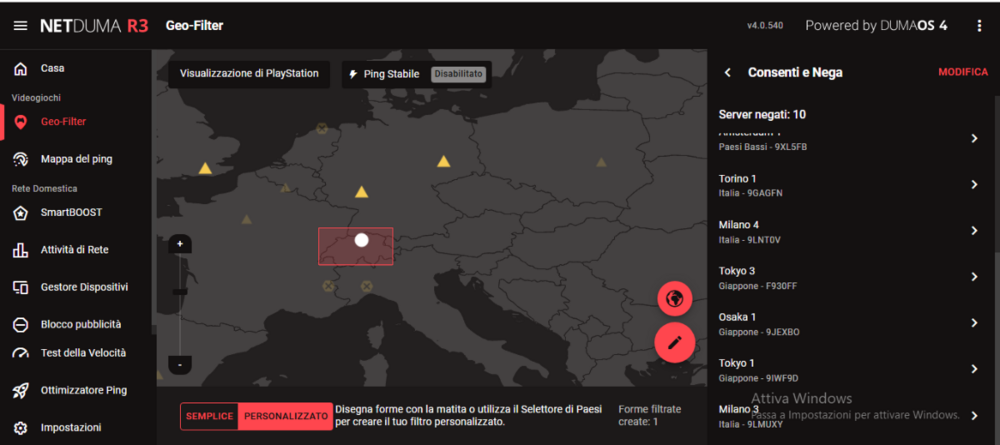This screenshot has width=1000, height=445.
Task: Open the three-dot options menu
Action: click(979, 26)
